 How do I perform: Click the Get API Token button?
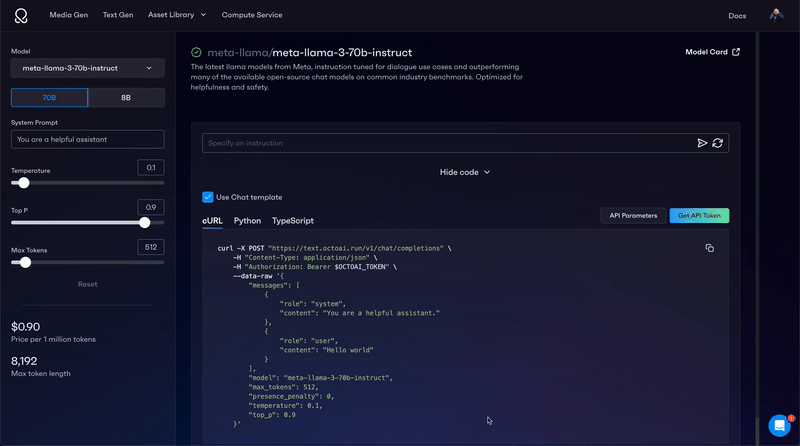[x=699, y=215]
